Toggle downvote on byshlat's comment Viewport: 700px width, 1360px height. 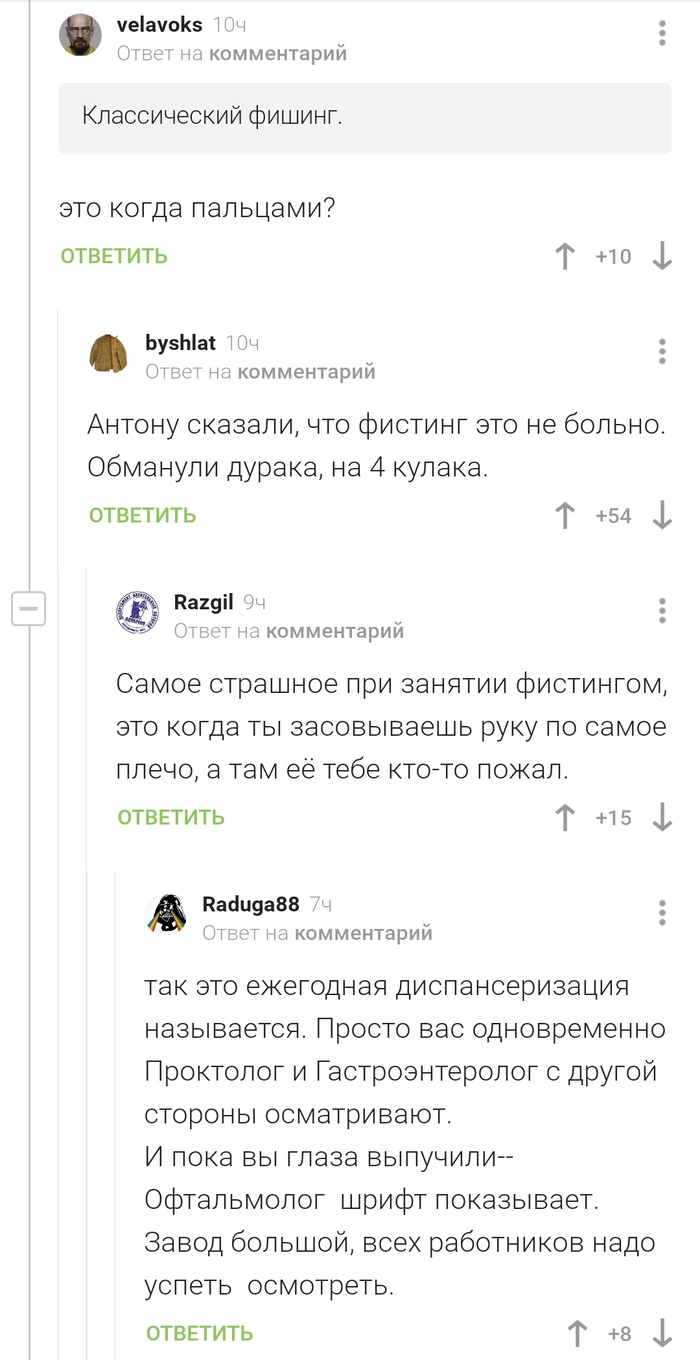point(665,517)
